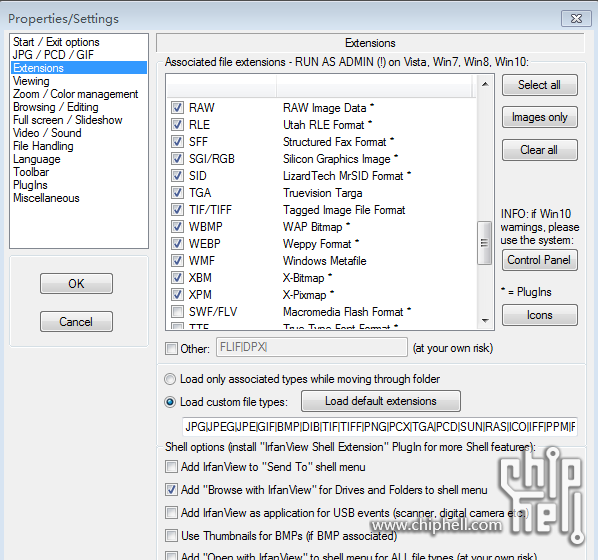Viewport: 598px width, 560px height.
Task: Go to the PlugIns settings page
Action: pos(31,185)
